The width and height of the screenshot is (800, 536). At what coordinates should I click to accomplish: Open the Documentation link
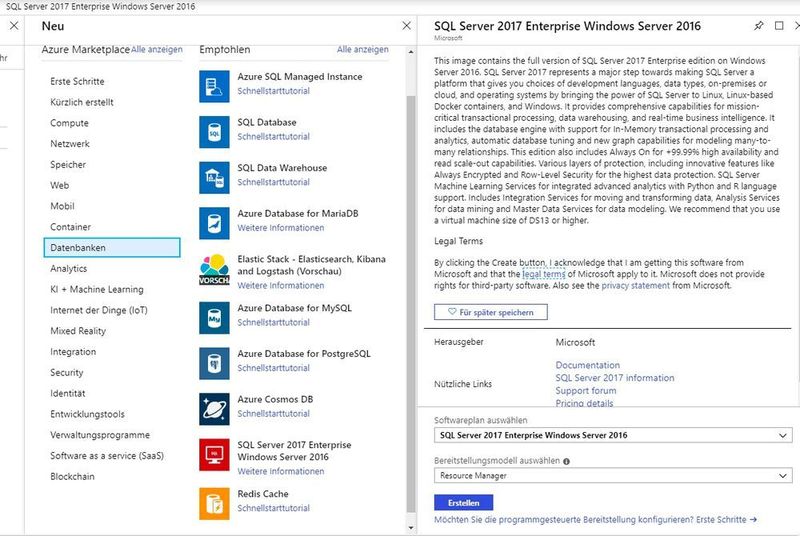pyautogui.click(x=588, y=365)
